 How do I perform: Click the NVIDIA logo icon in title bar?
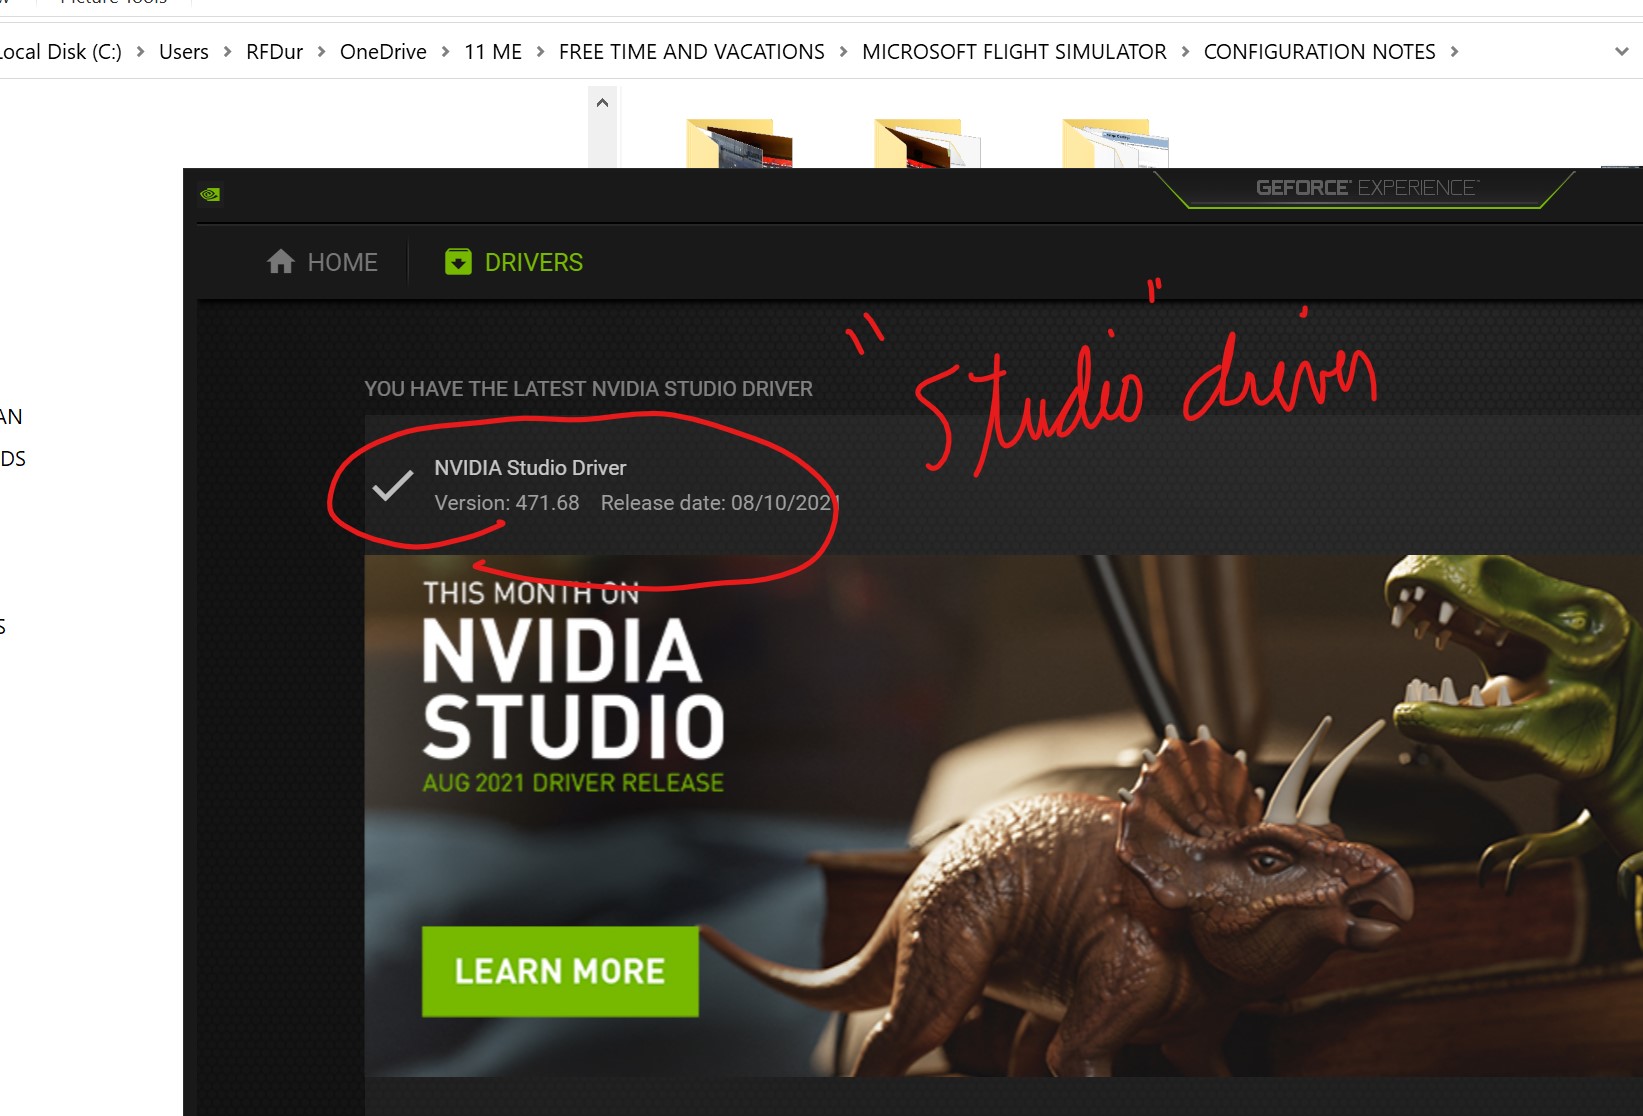(x=210, y=194)
